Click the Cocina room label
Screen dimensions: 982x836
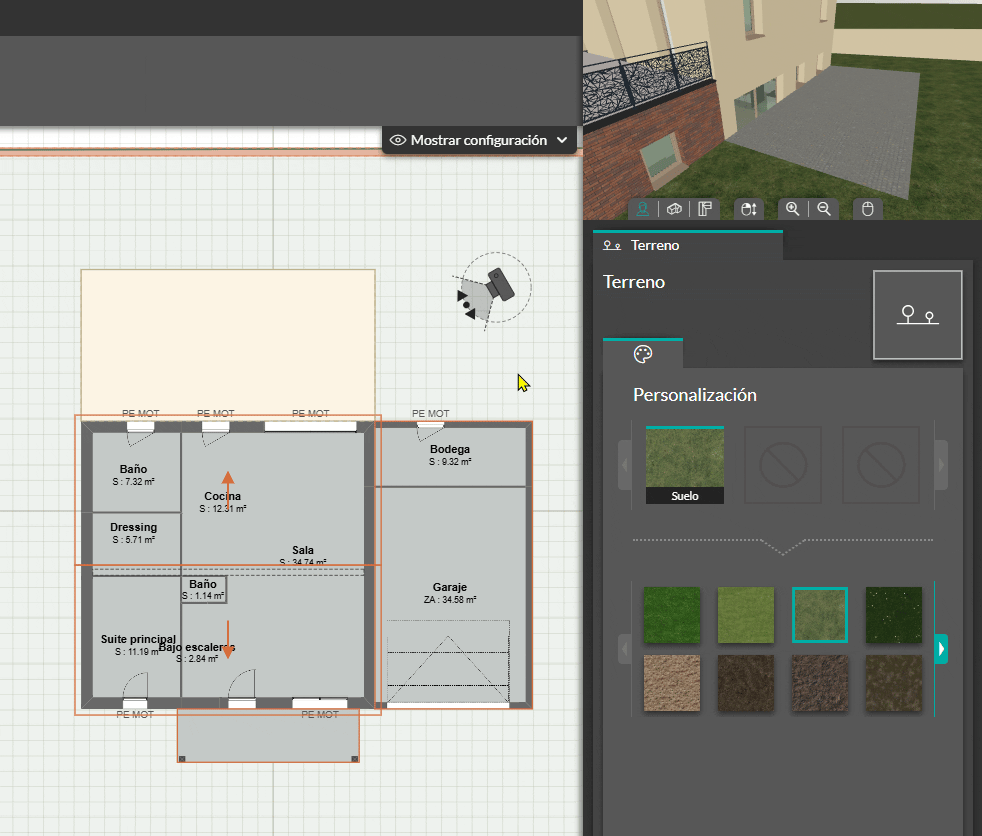click(222, 497)
